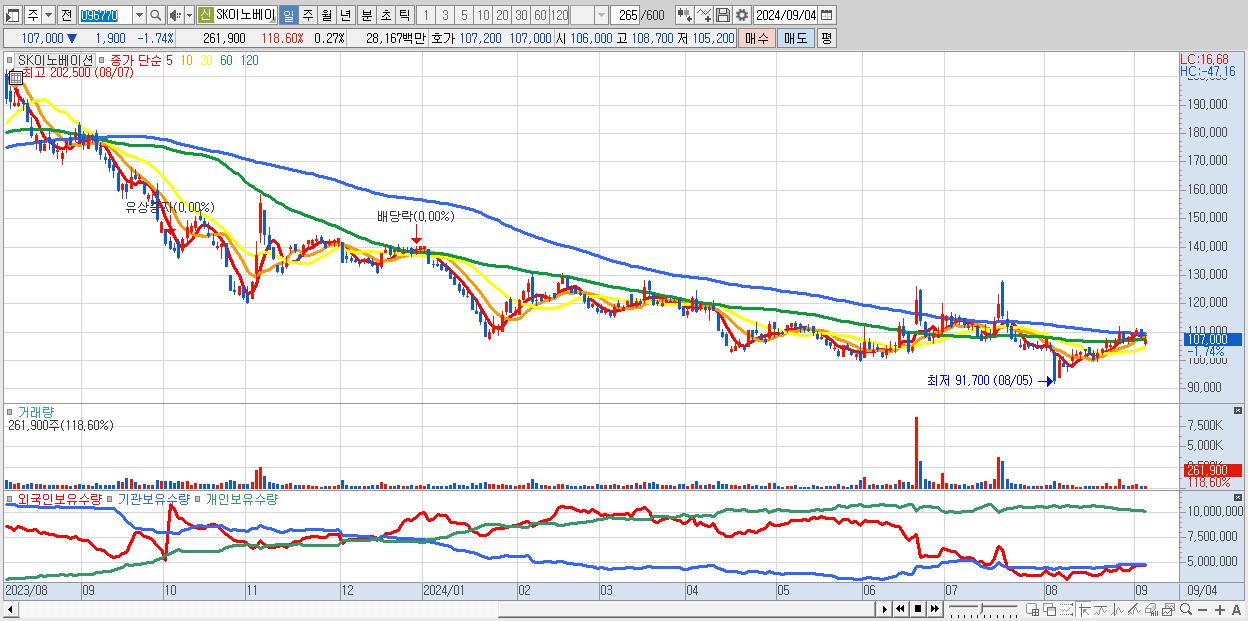Click the 주 stock type selector
The width and height of the screenshot is (1248, 621).
pyautogui.click(x=33, y=15)
